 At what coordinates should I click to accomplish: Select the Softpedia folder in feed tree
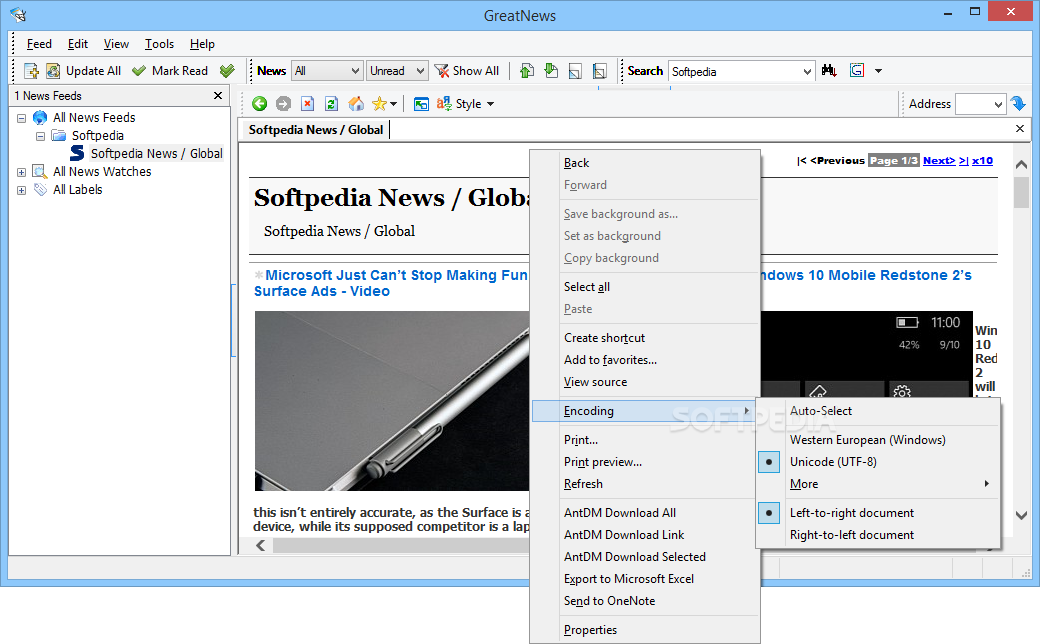point(98,135)
